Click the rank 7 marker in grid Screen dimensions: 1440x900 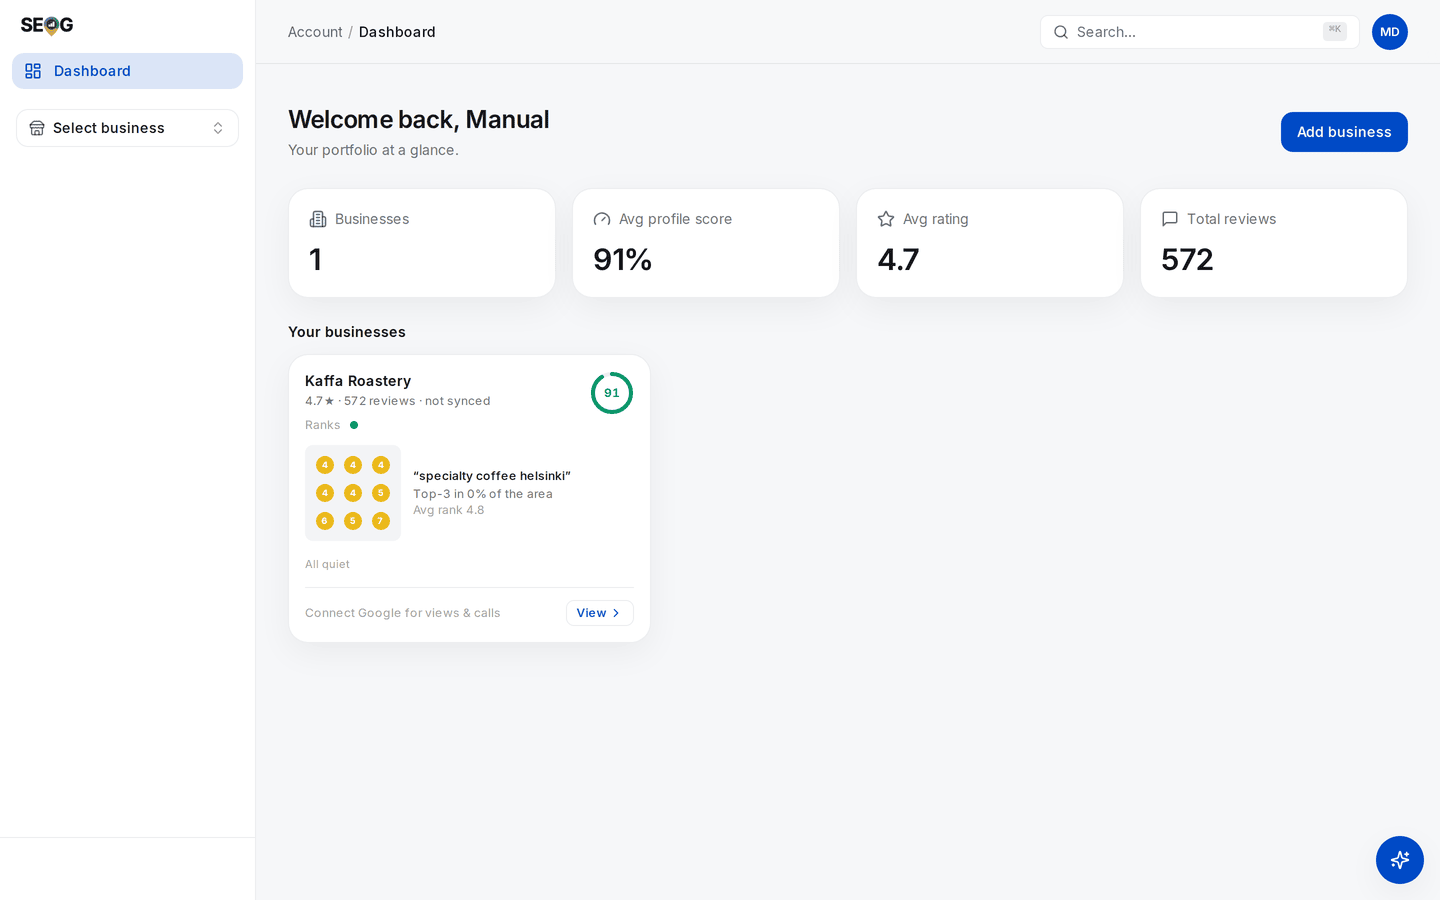click(x=381, y=521)
